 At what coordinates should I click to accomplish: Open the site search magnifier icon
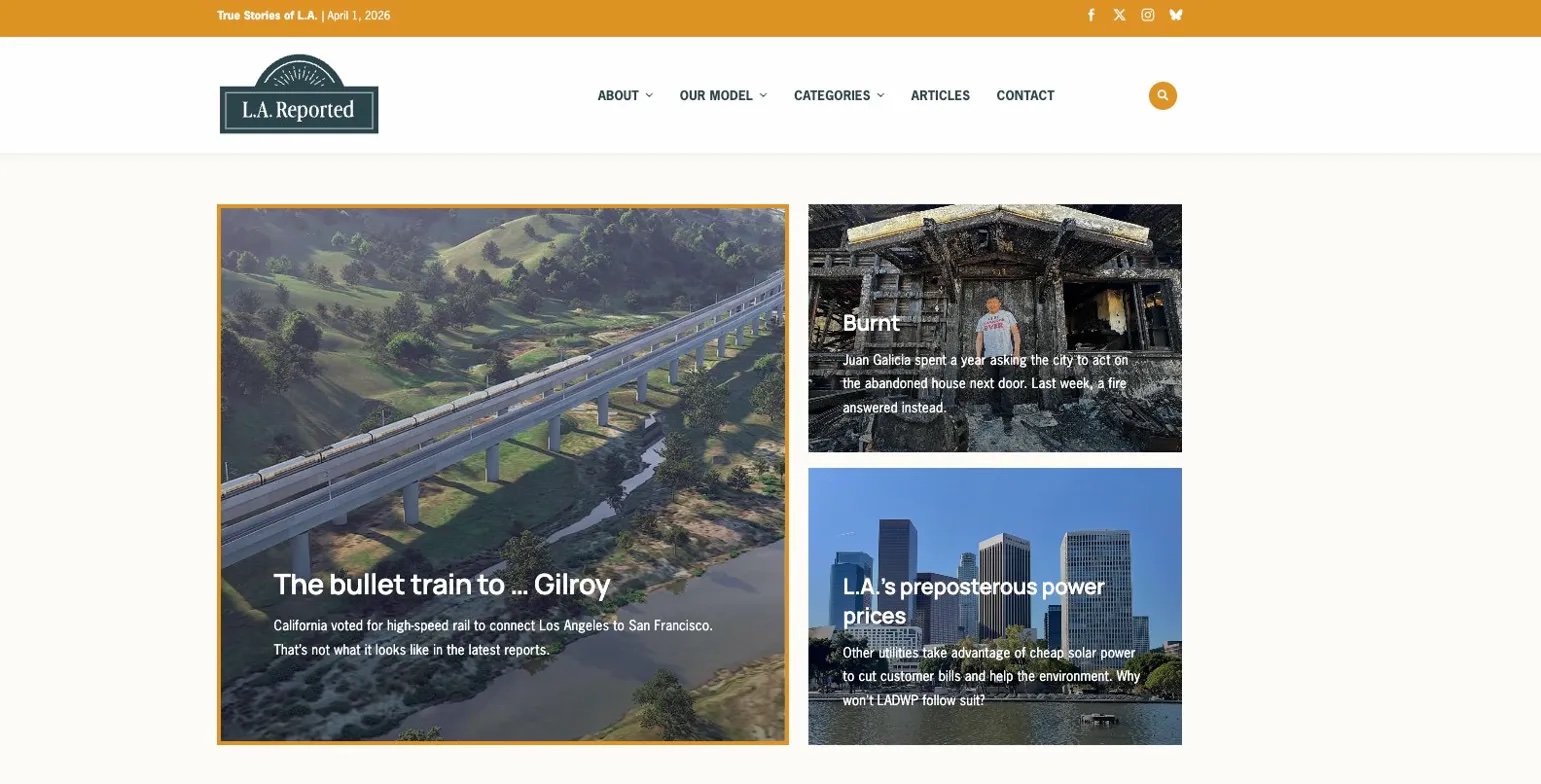[1162, 95]
